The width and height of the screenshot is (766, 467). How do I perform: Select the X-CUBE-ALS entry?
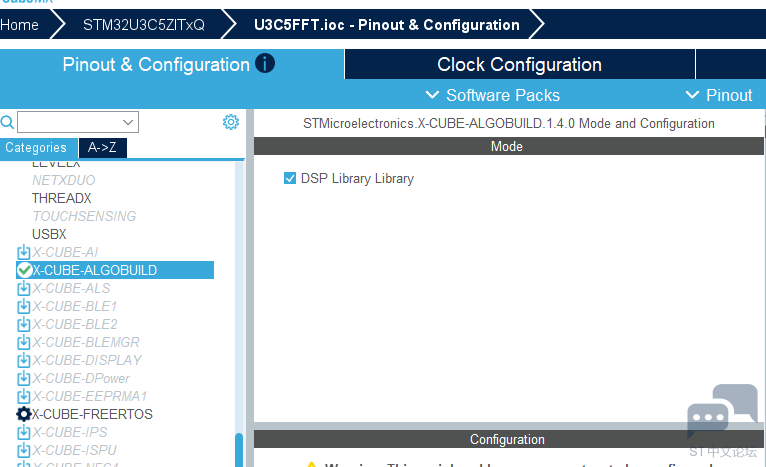71,288
